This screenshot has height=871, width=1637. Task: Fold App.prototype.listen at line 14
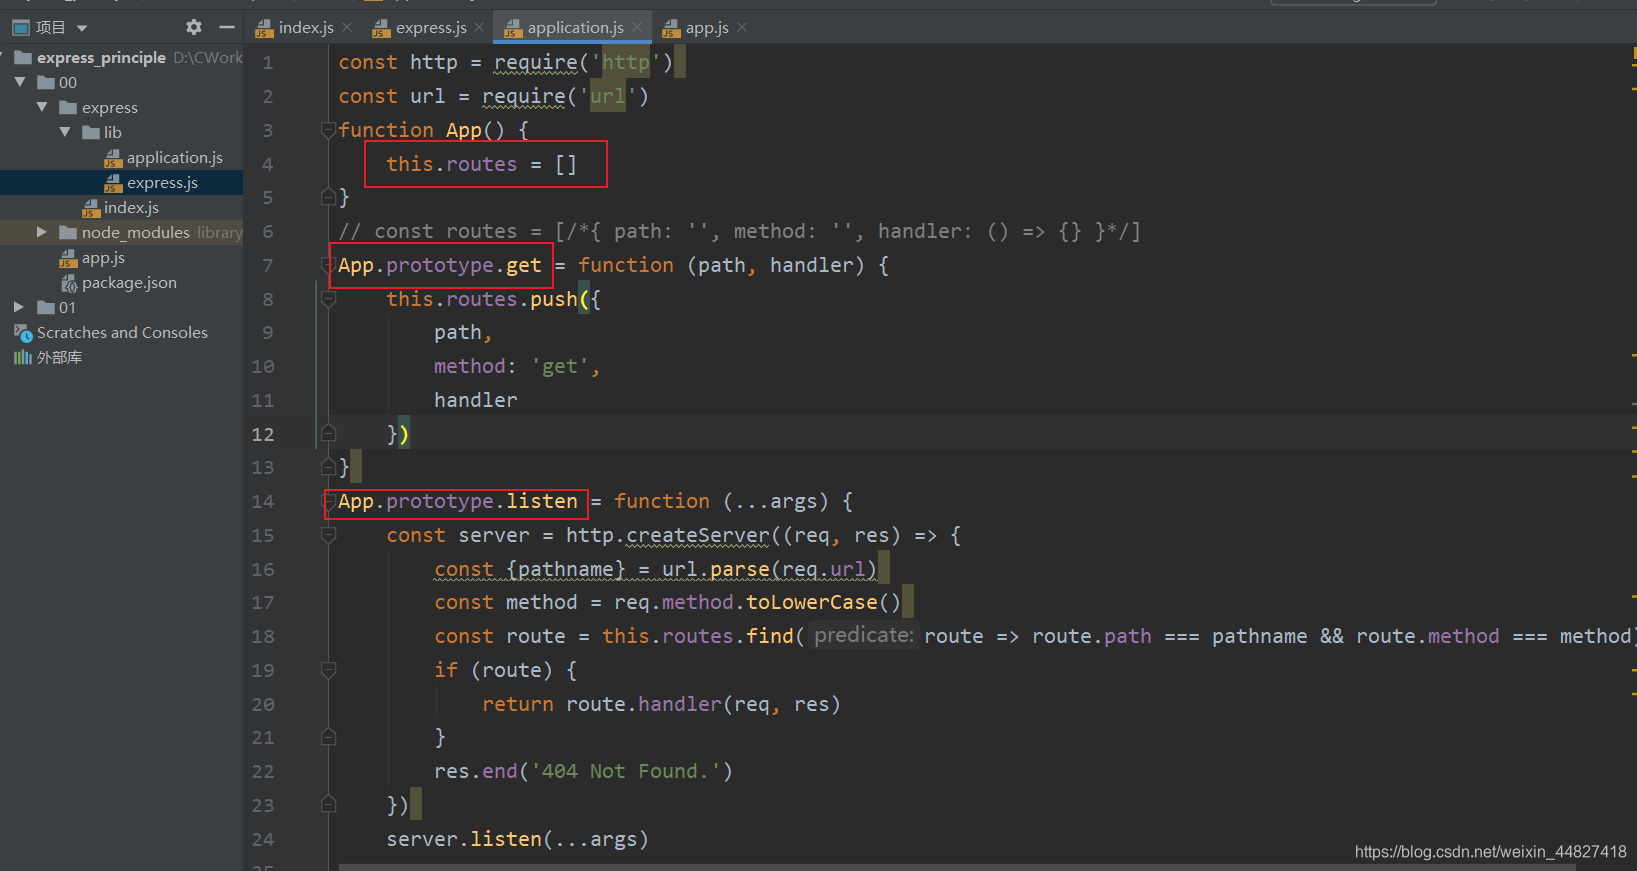point(328,501)
